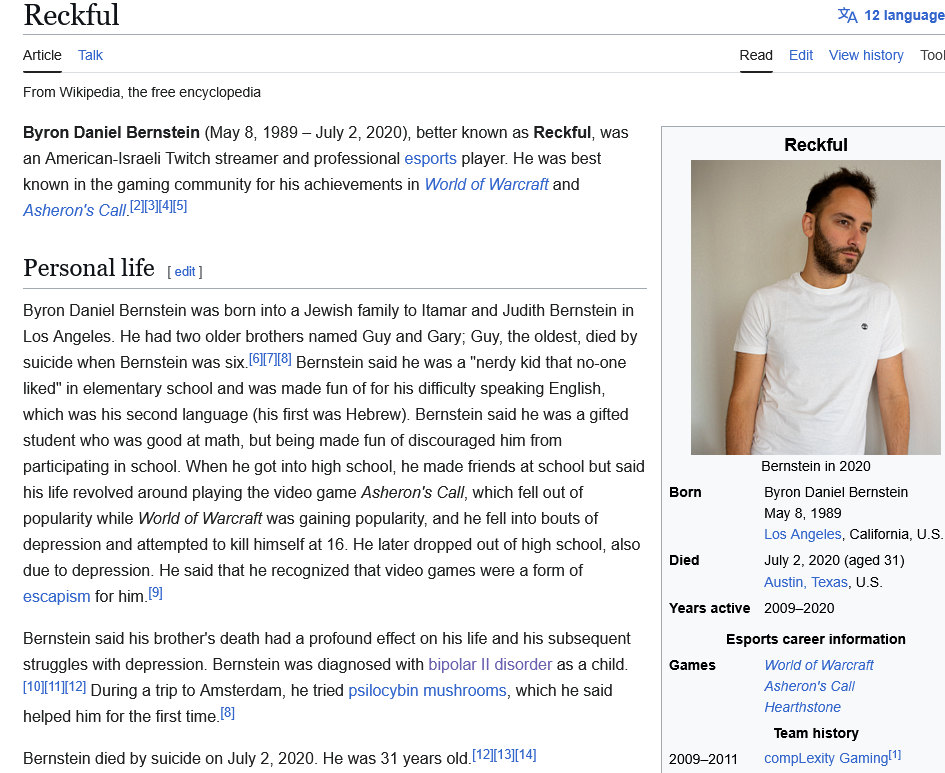Click the bipolar II disorder link
Screen dimensions: 945x773
491,664
